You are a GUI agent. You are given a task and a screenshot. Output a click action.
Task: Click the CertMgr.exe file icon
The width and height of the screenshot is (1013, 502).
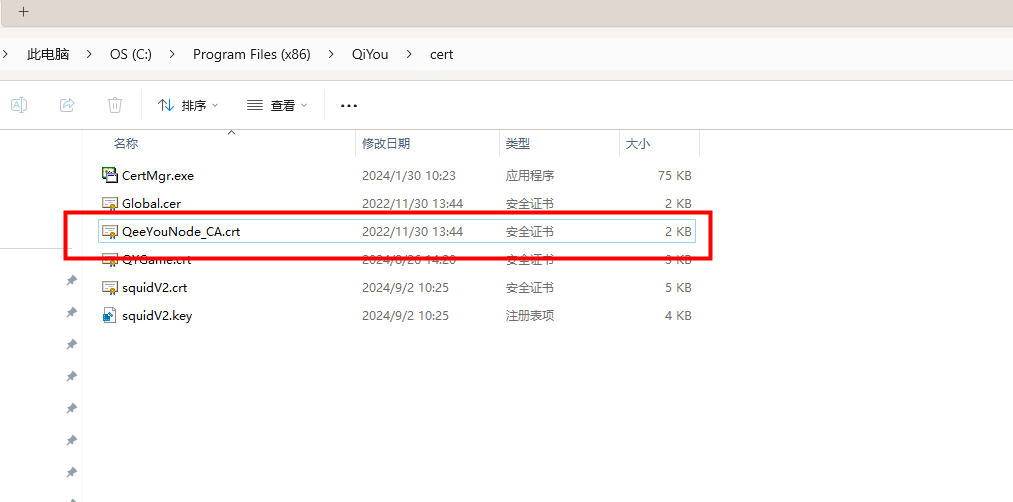pos(110,175)
